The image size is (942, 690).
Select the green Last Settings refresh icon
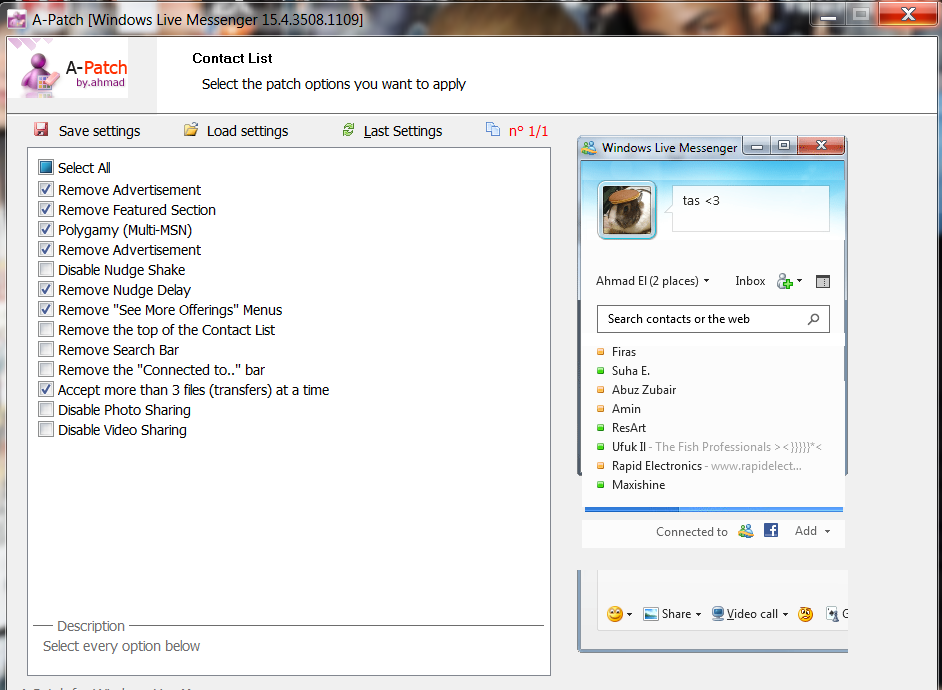pyautogui.click(x=348, y=130)
